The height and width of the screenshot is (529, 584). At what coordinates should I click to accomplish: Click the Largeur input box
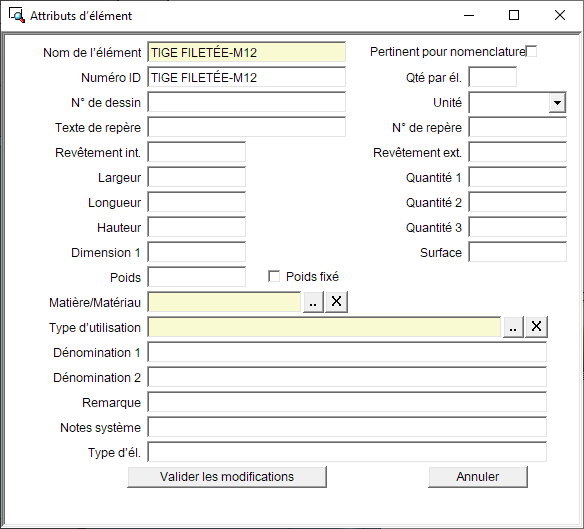tap(197, 177)
